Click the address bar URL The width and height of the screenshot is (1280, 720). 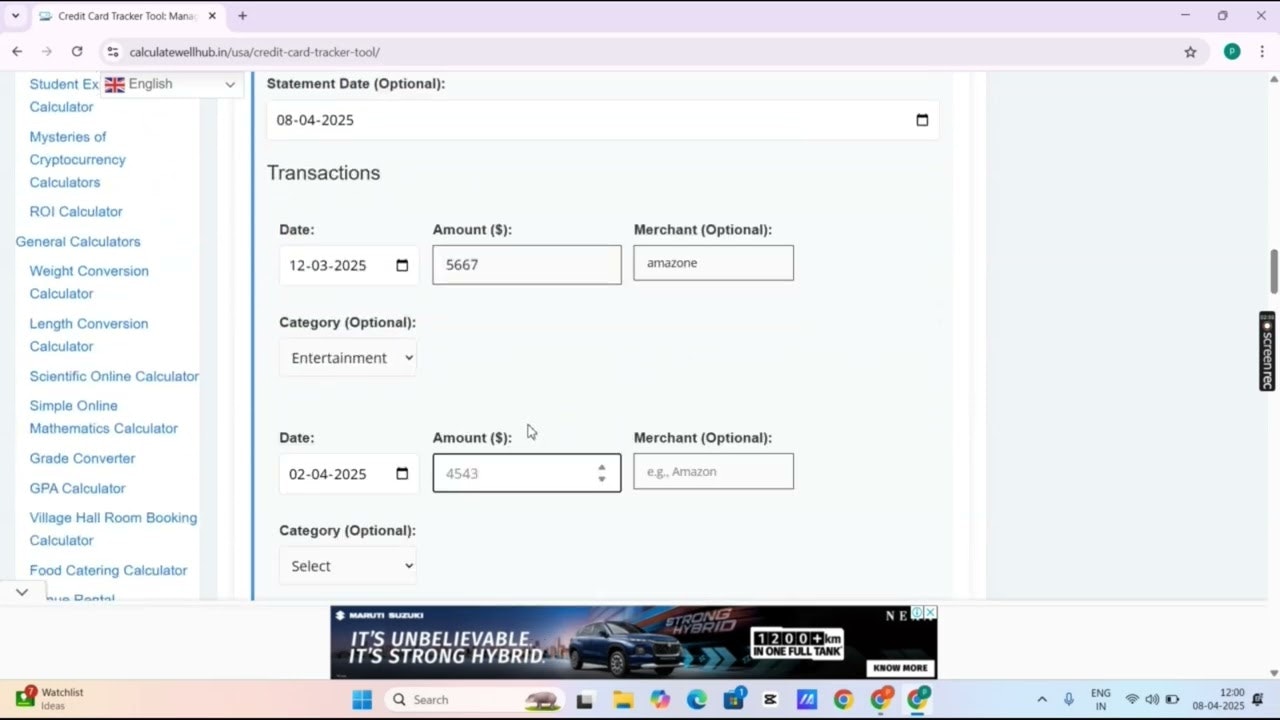pos(254,52)
